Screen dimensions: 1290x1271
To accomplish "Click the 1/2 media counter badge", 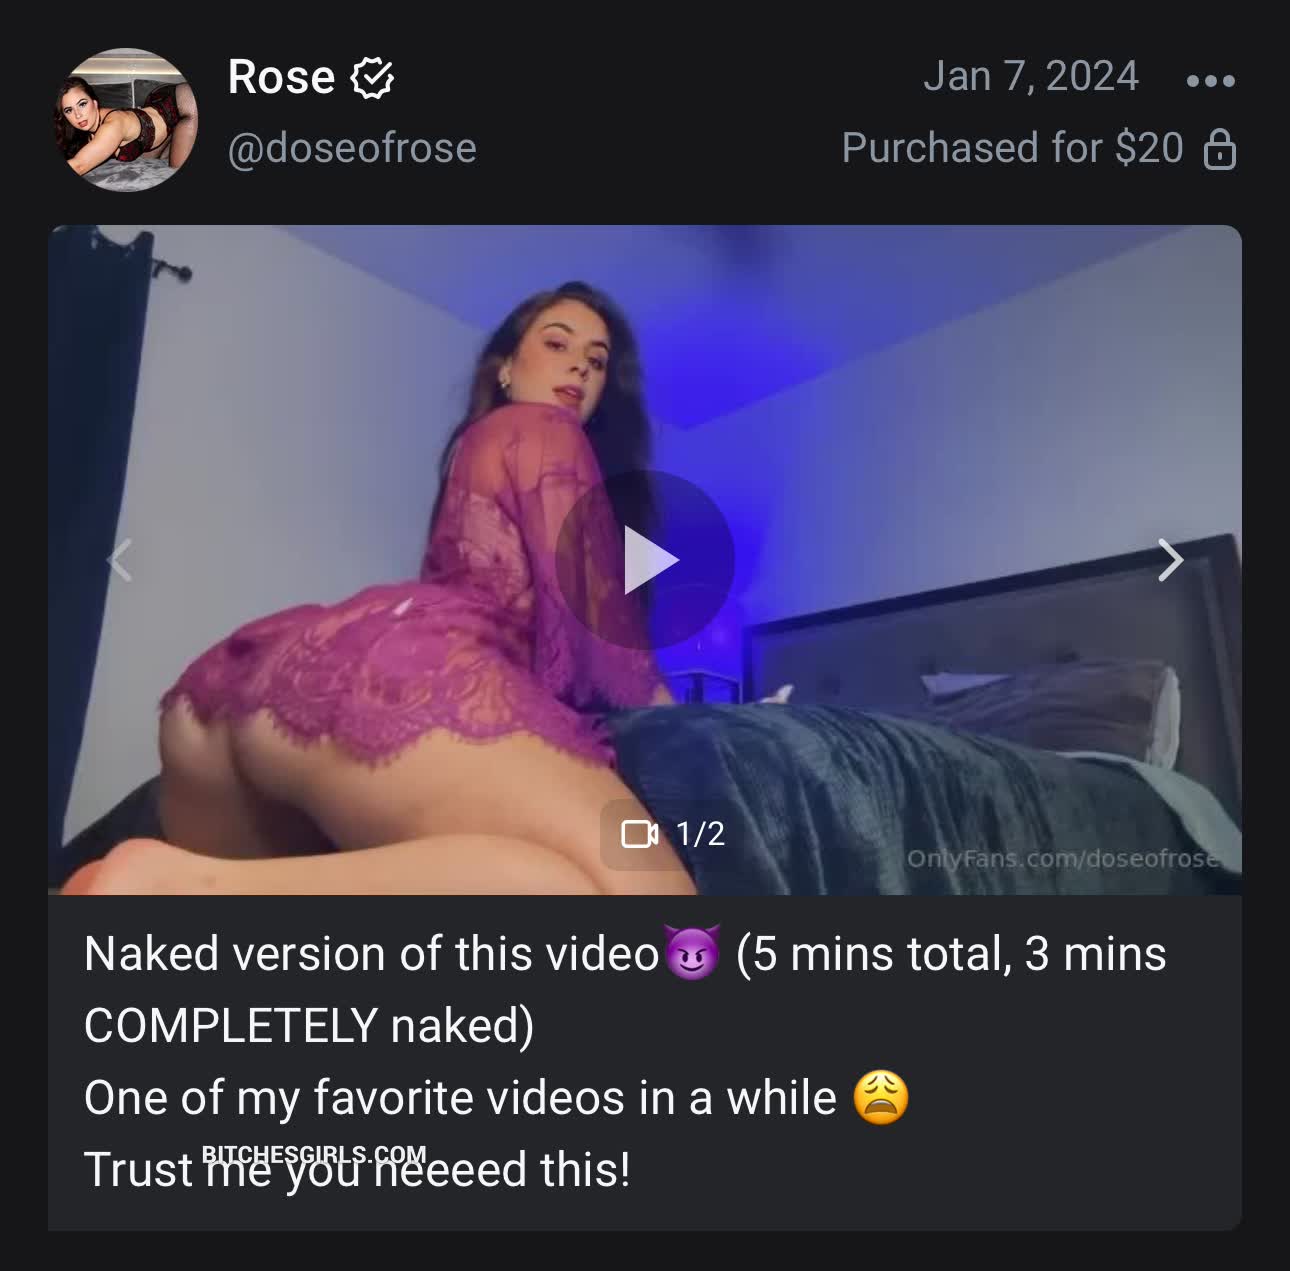I will point(662,834).
